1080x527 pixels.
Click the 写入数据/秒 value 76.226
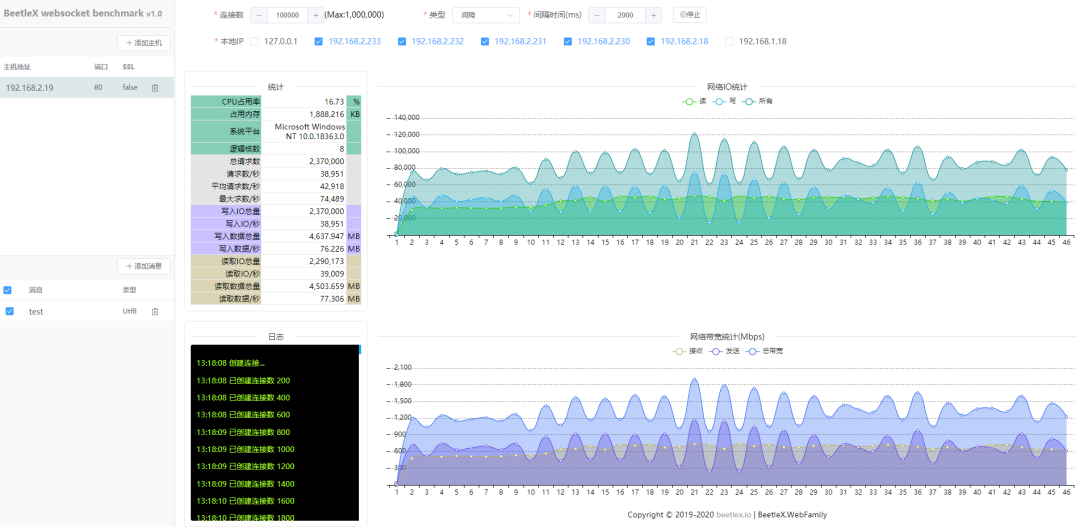pos(332,249)
